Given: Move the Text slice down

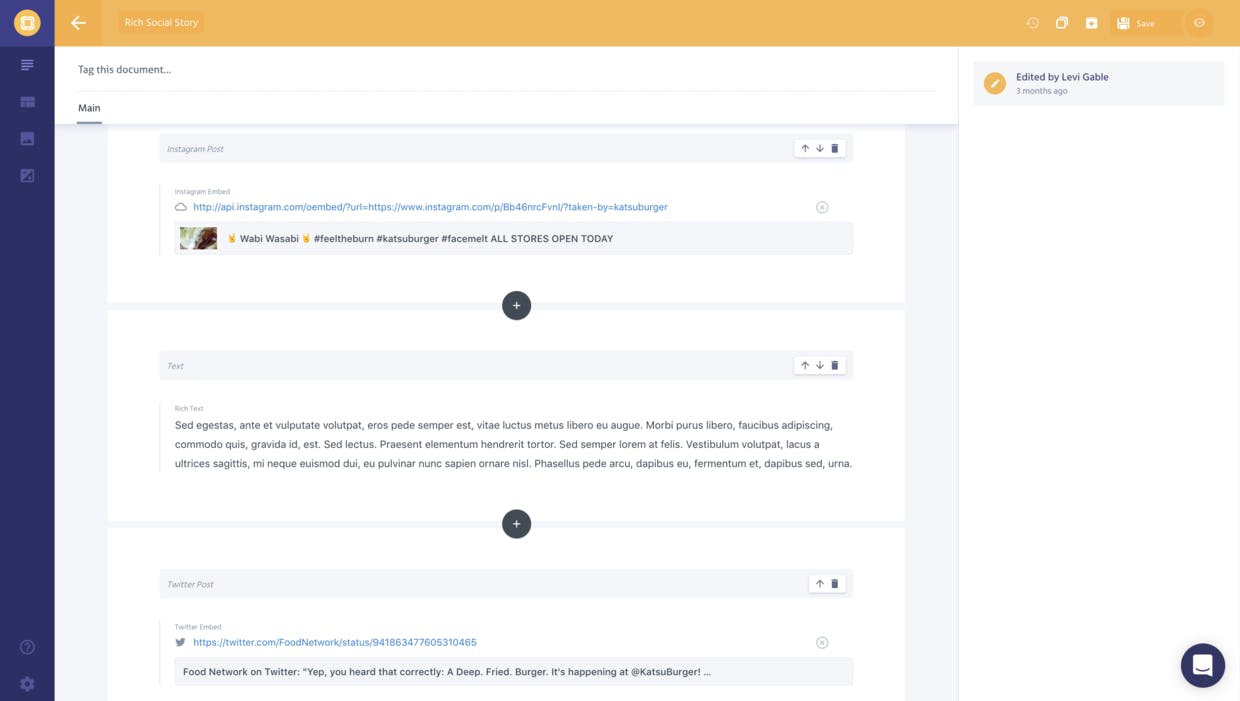Looking at the screenshot, I should (x=820, y=366).
